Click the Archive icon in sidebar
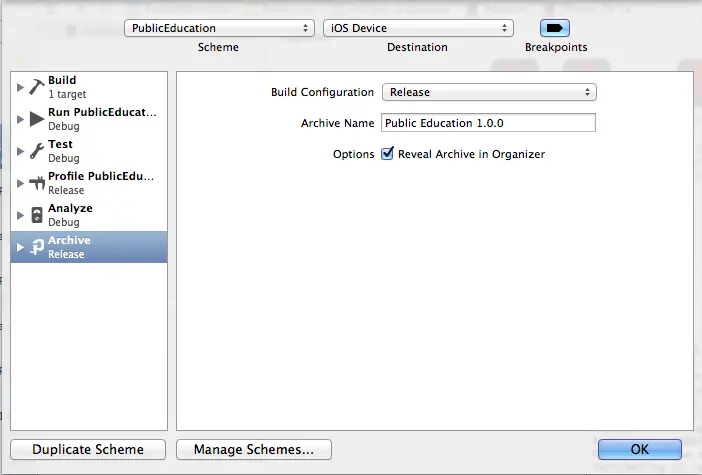The height and width of the screenshot is (475, 702). pyautogui.click(x=37, y=247)
